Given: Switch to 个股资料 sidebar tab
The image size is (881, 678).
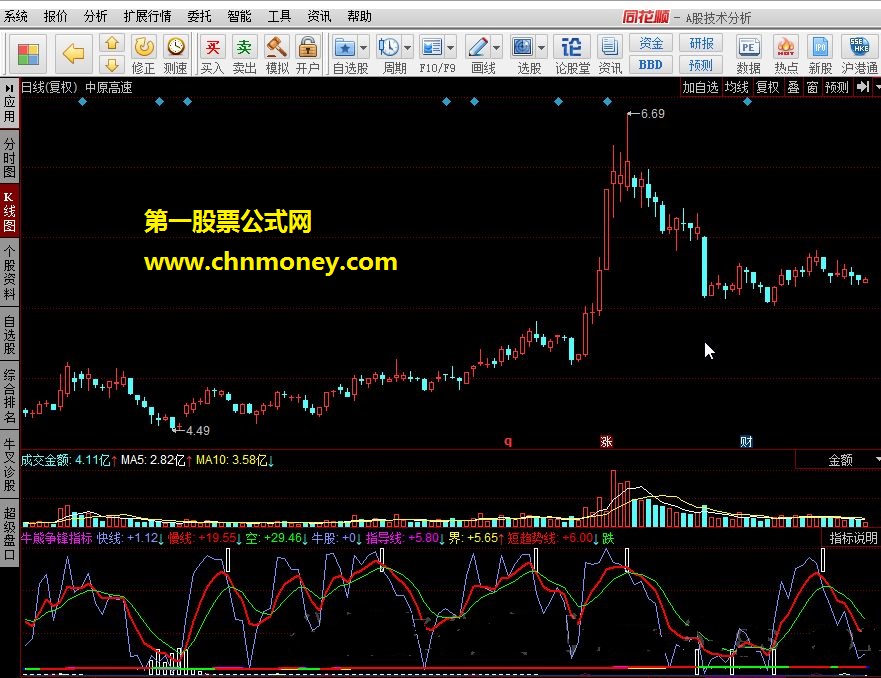Looking at the screenshot, I should (x=10, y=272).
